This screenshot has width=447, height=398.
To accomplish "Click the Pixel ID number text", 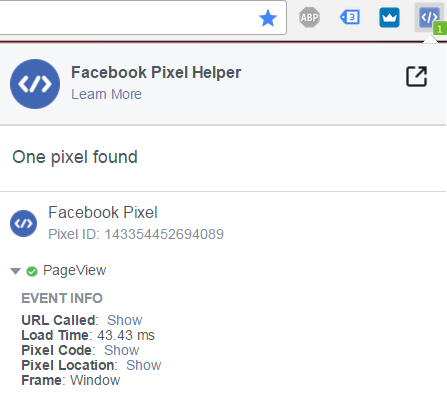I will click(164, 234).
